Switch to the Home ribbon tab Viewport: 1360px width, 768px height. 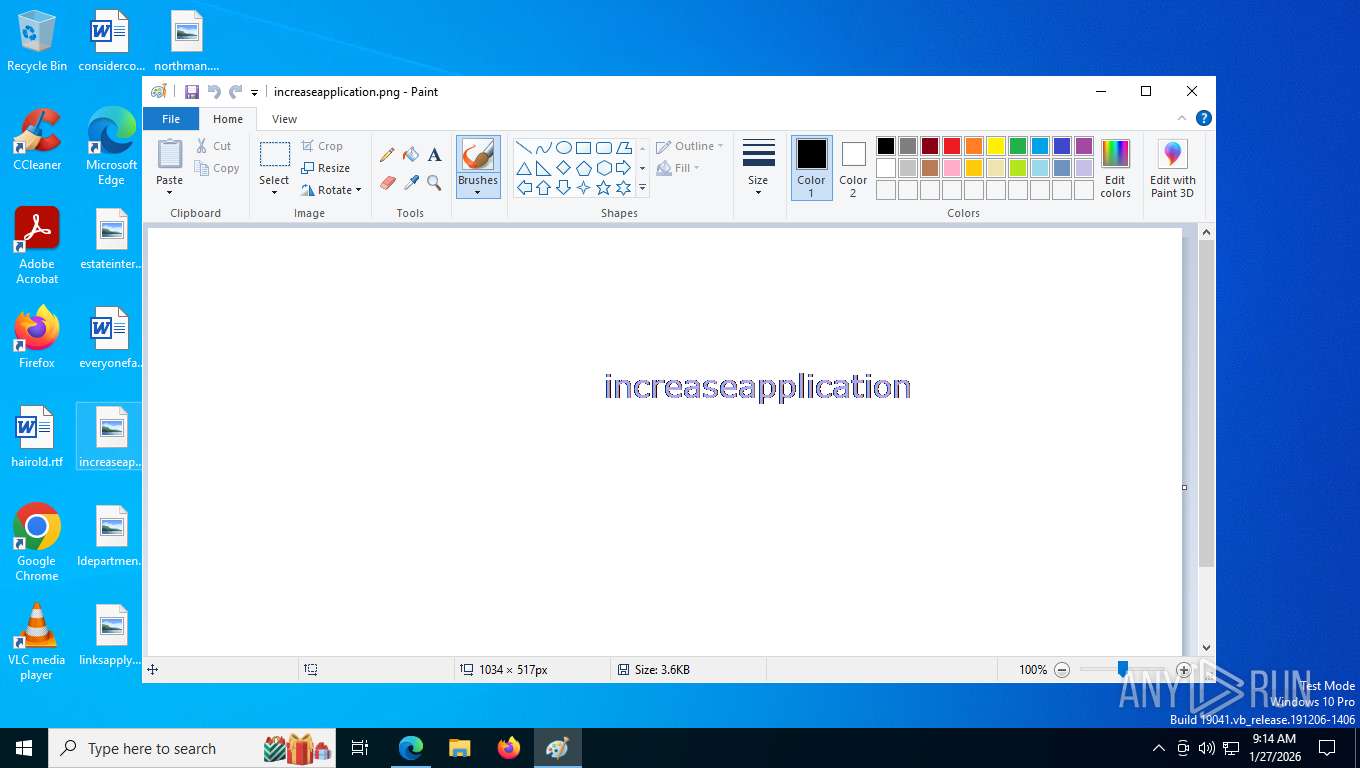pos(228,119)
